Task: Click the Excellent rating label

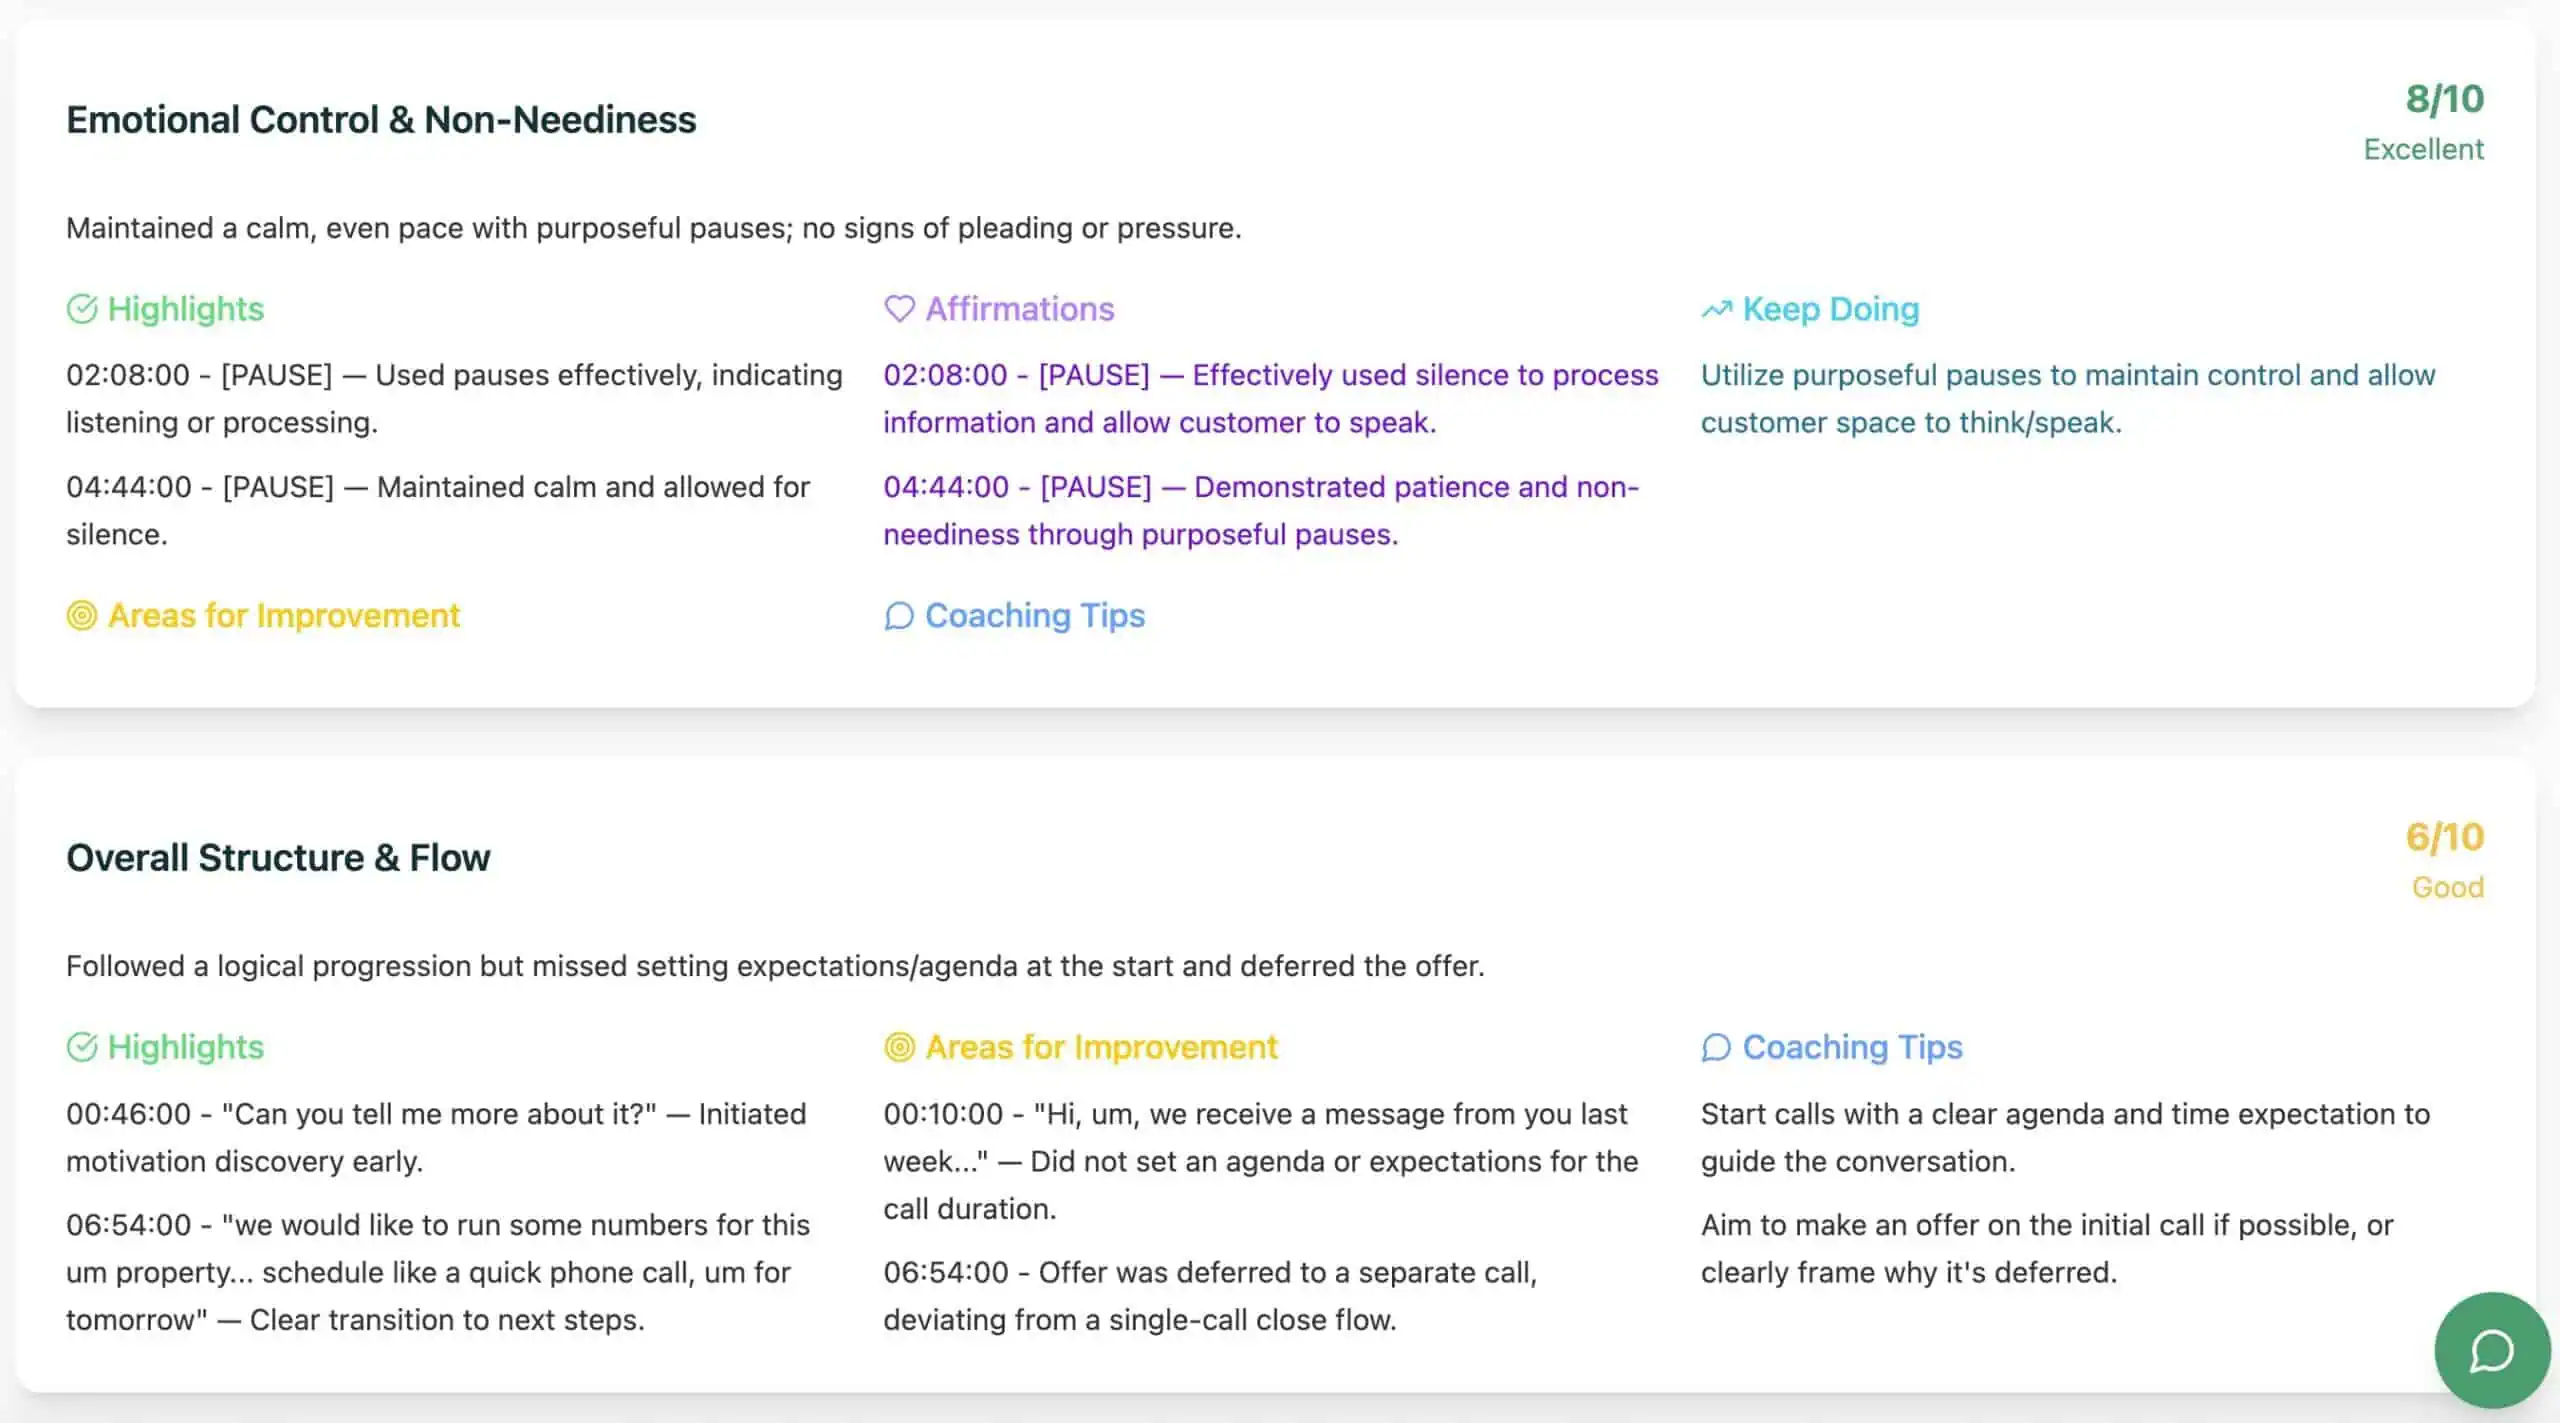Action: [2423, 149]
